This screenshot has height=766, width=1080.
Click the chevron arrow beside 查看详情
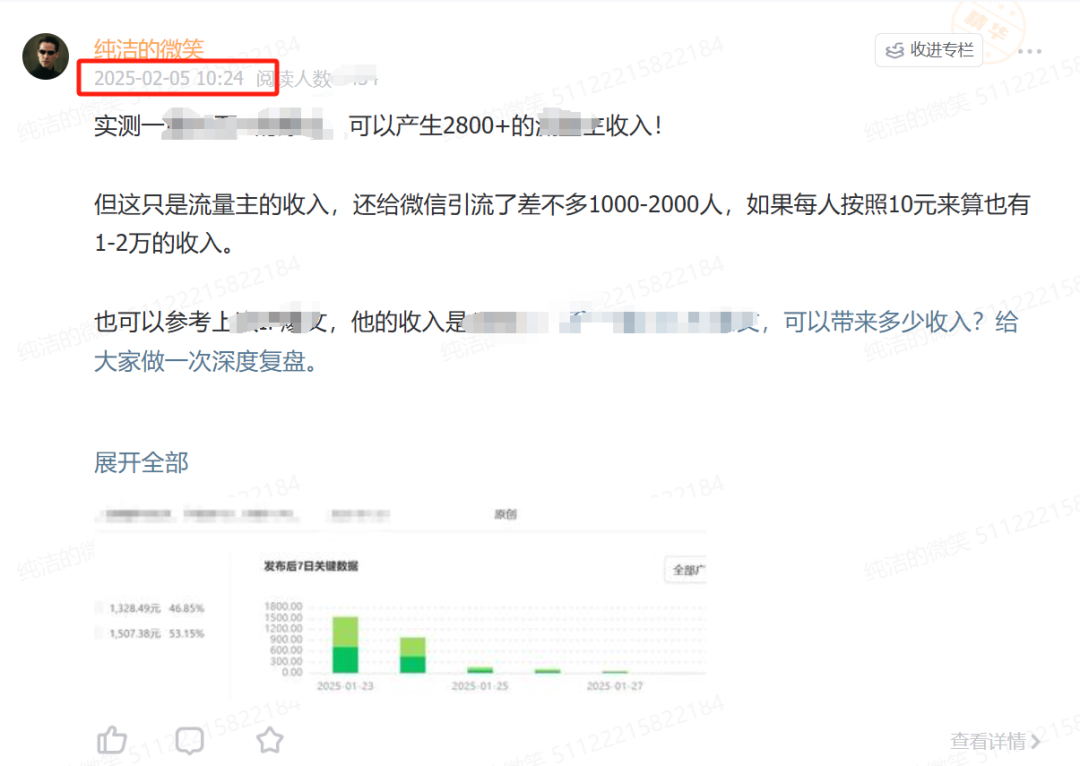[1035, 741]
